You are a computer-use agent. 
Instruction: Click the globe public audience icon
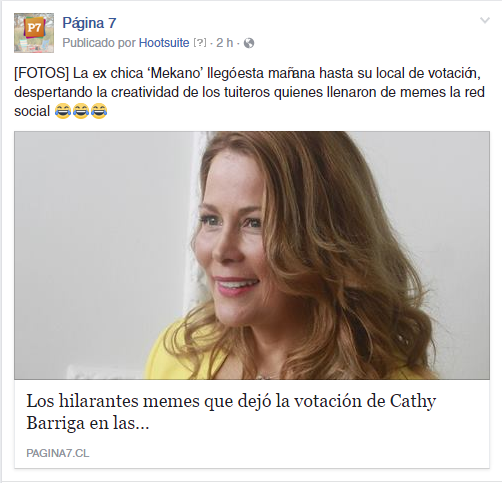[x=249, y=43]
